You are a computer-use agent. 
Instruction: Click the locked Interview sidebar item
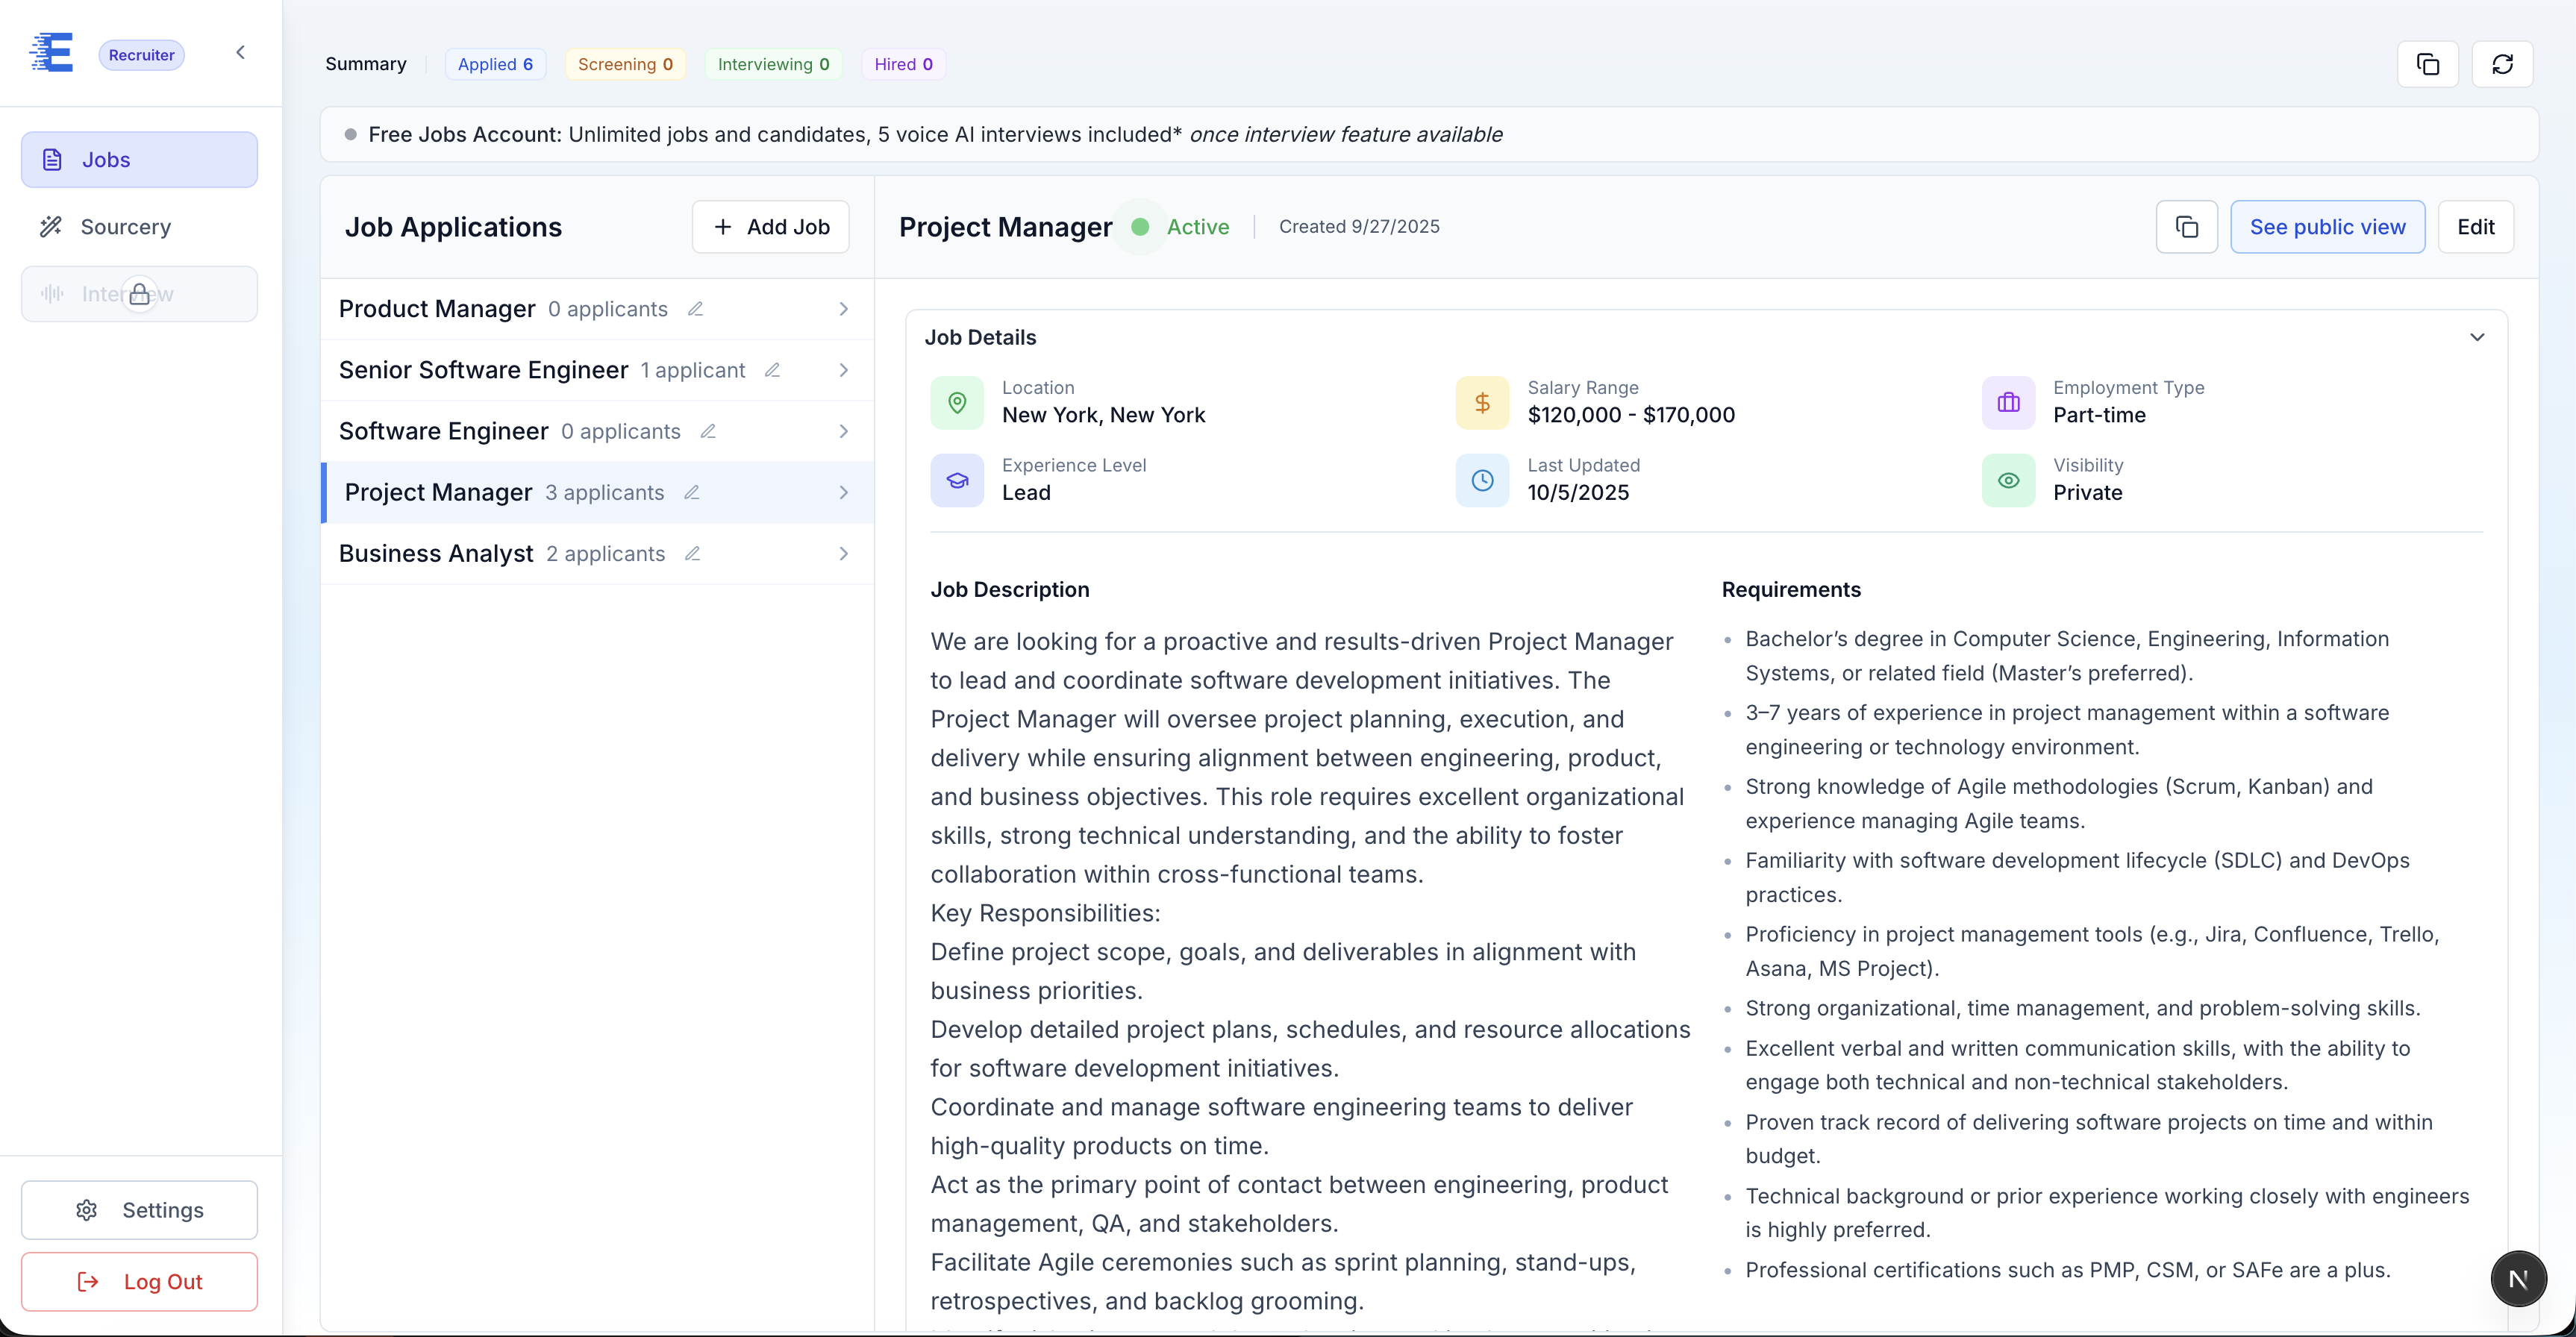click(x=139, y=294)
